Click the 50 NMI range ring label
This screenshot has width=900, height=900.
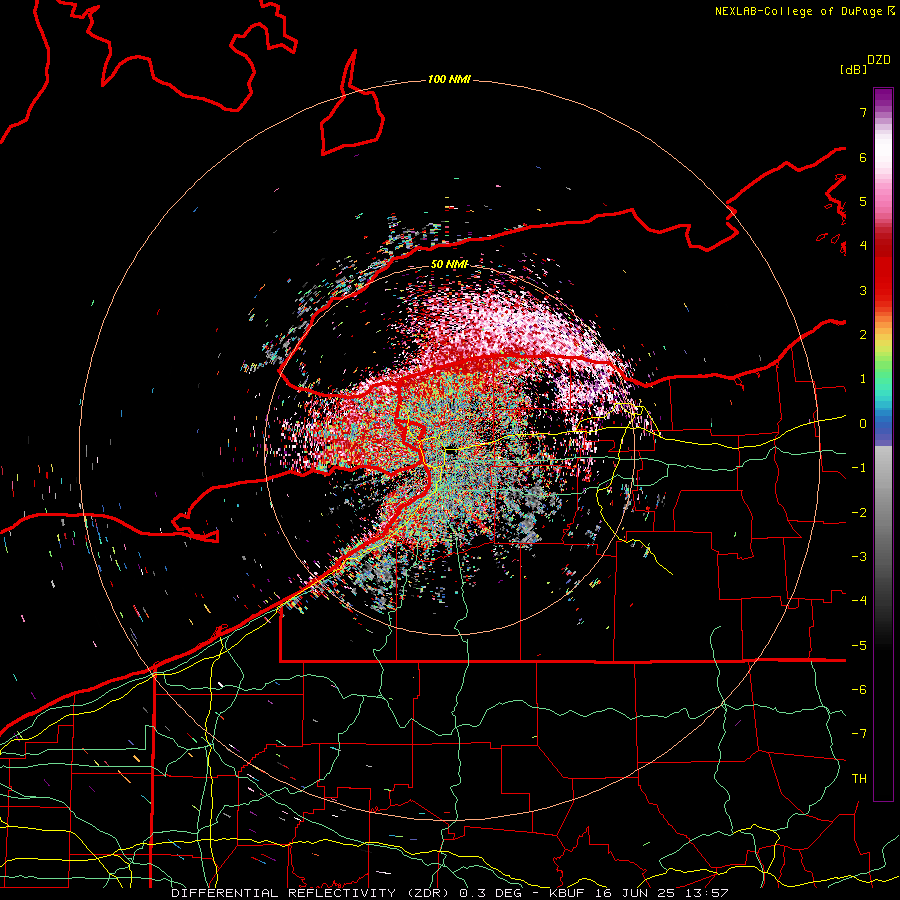click(x=449, y=265)
